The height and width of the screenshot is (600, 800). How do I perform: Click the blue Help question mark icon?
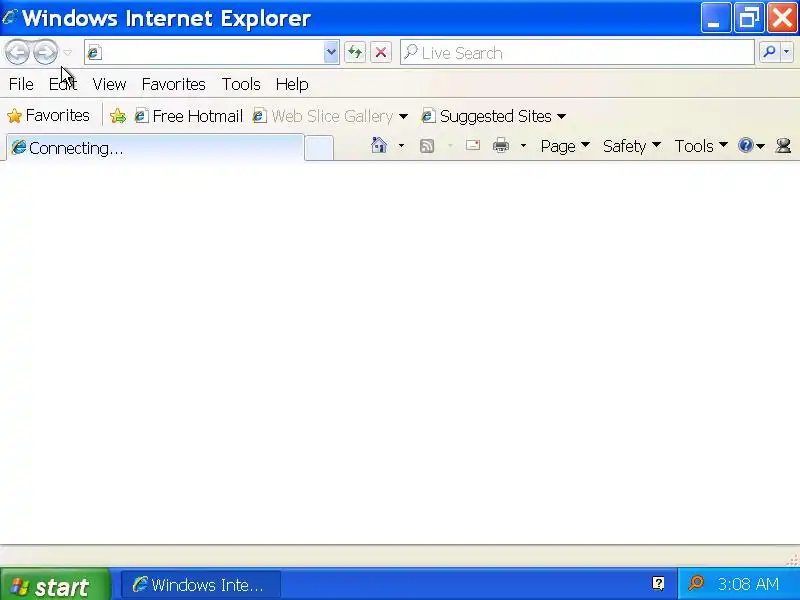[746, 146]
